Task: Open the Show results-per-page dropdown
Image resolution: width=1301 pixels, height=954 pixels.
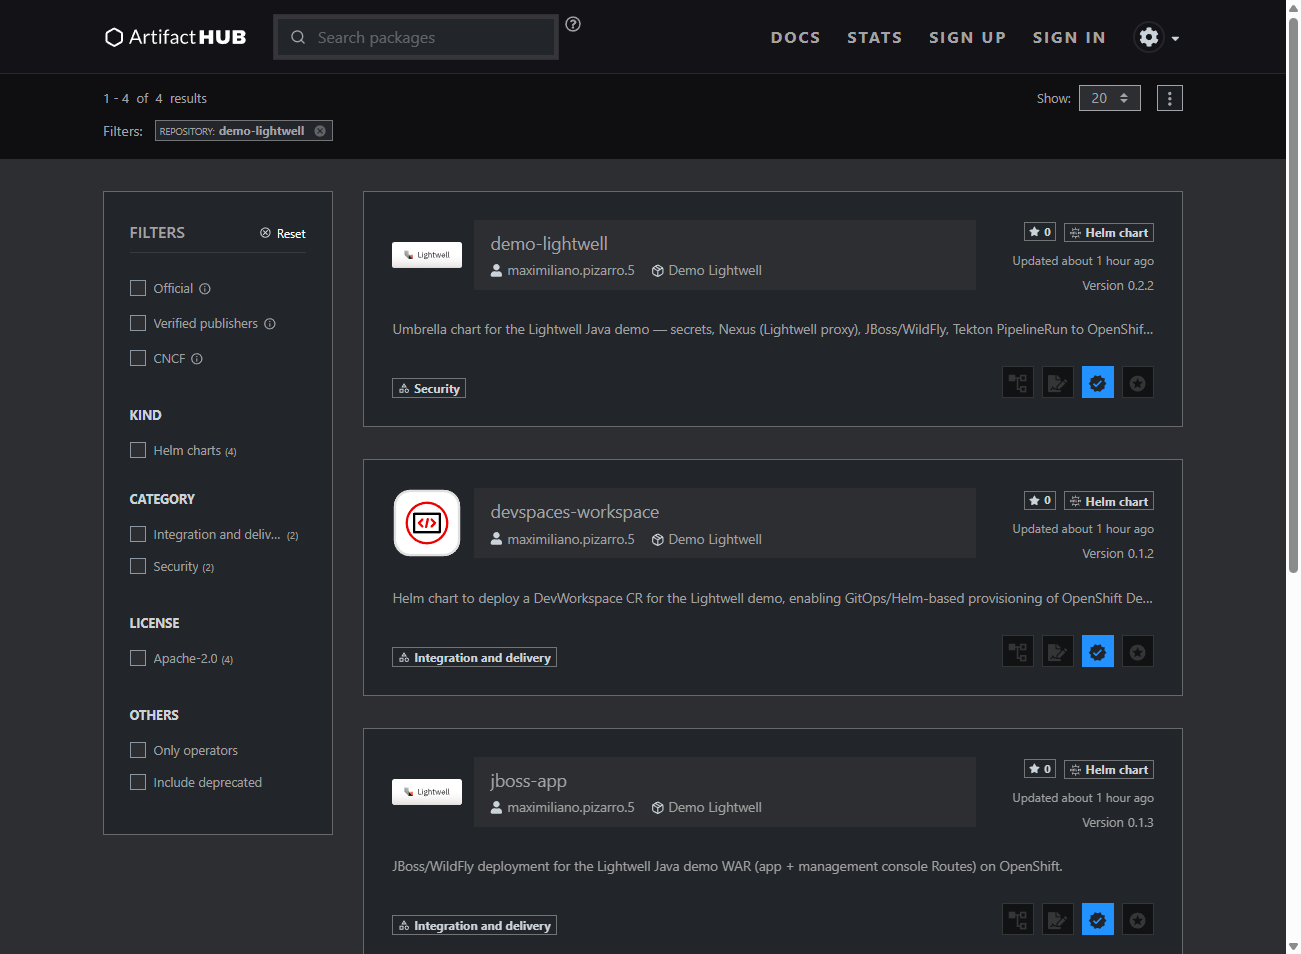Action: 1110,98
